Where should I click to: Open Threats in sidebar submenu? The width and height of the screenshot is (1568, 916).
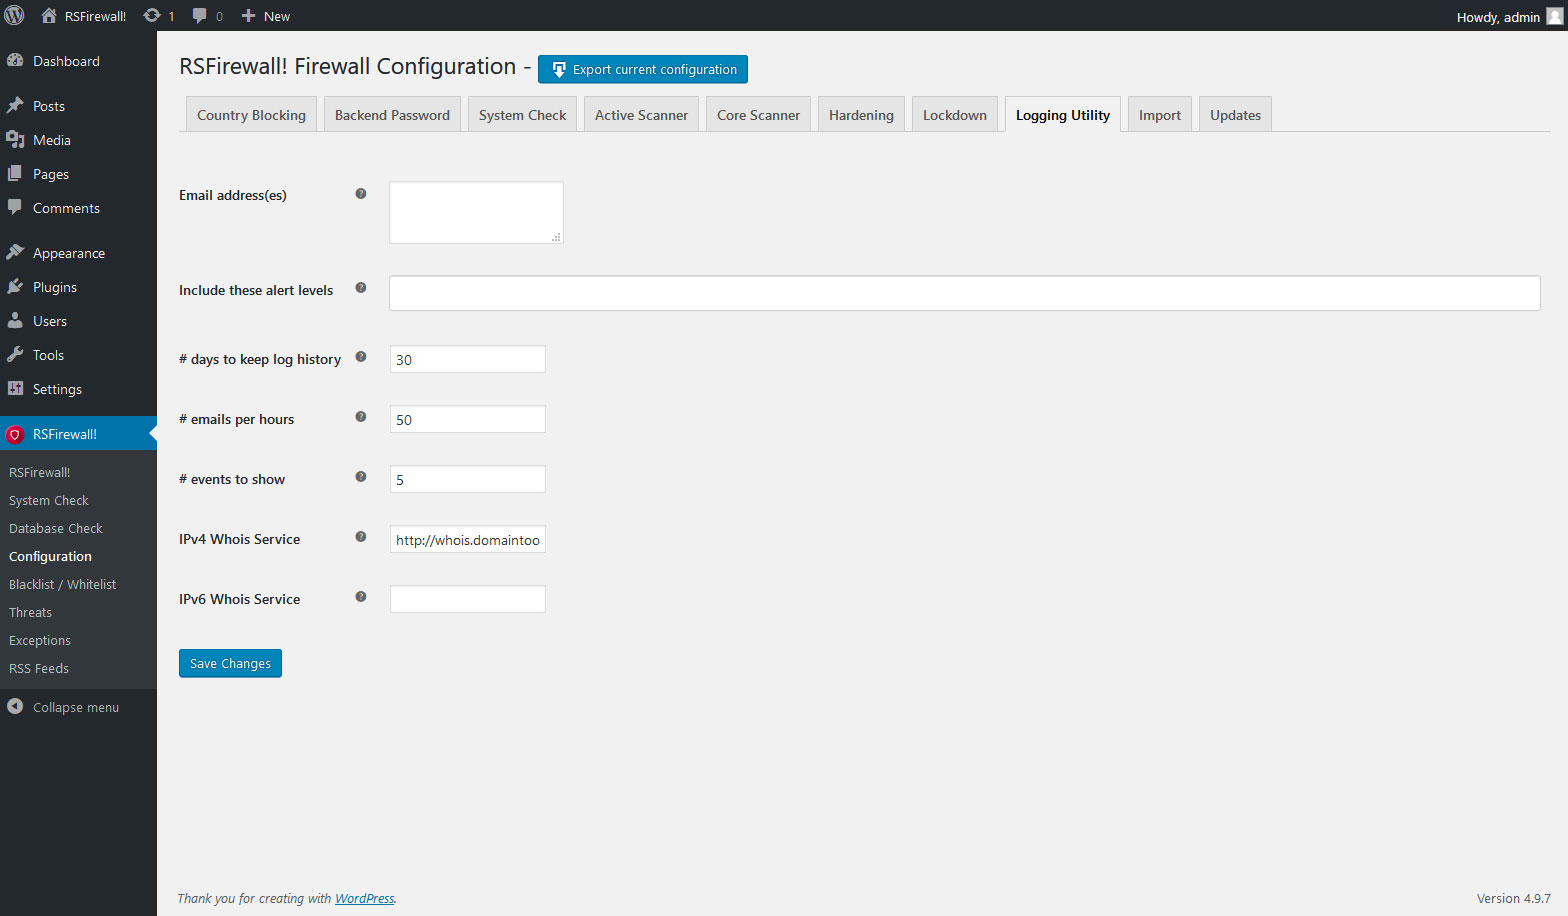pos(30,612)
